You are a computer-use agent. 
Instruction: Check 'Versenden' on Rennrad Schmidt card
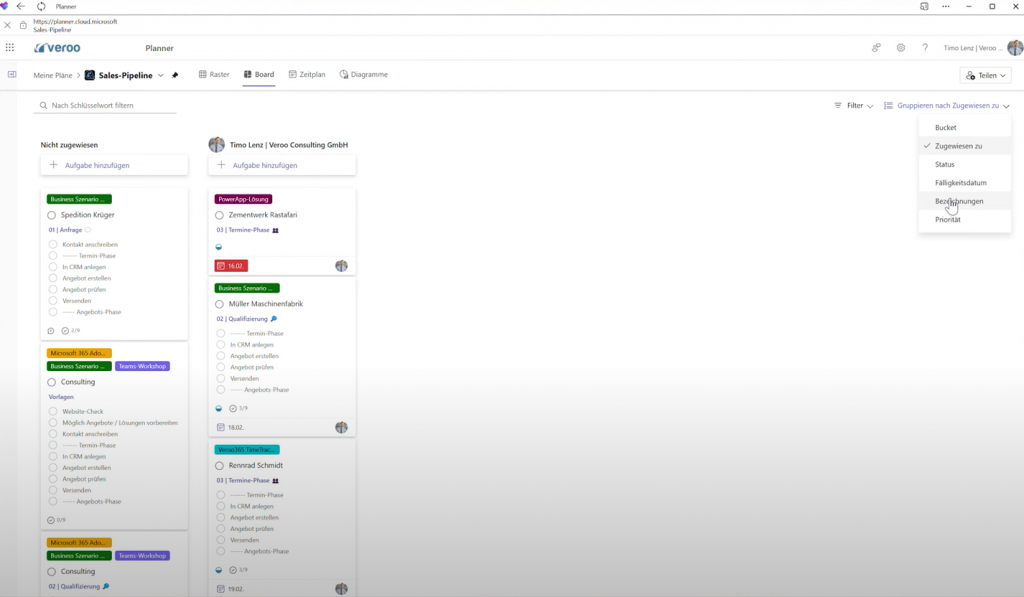[221, 540]
